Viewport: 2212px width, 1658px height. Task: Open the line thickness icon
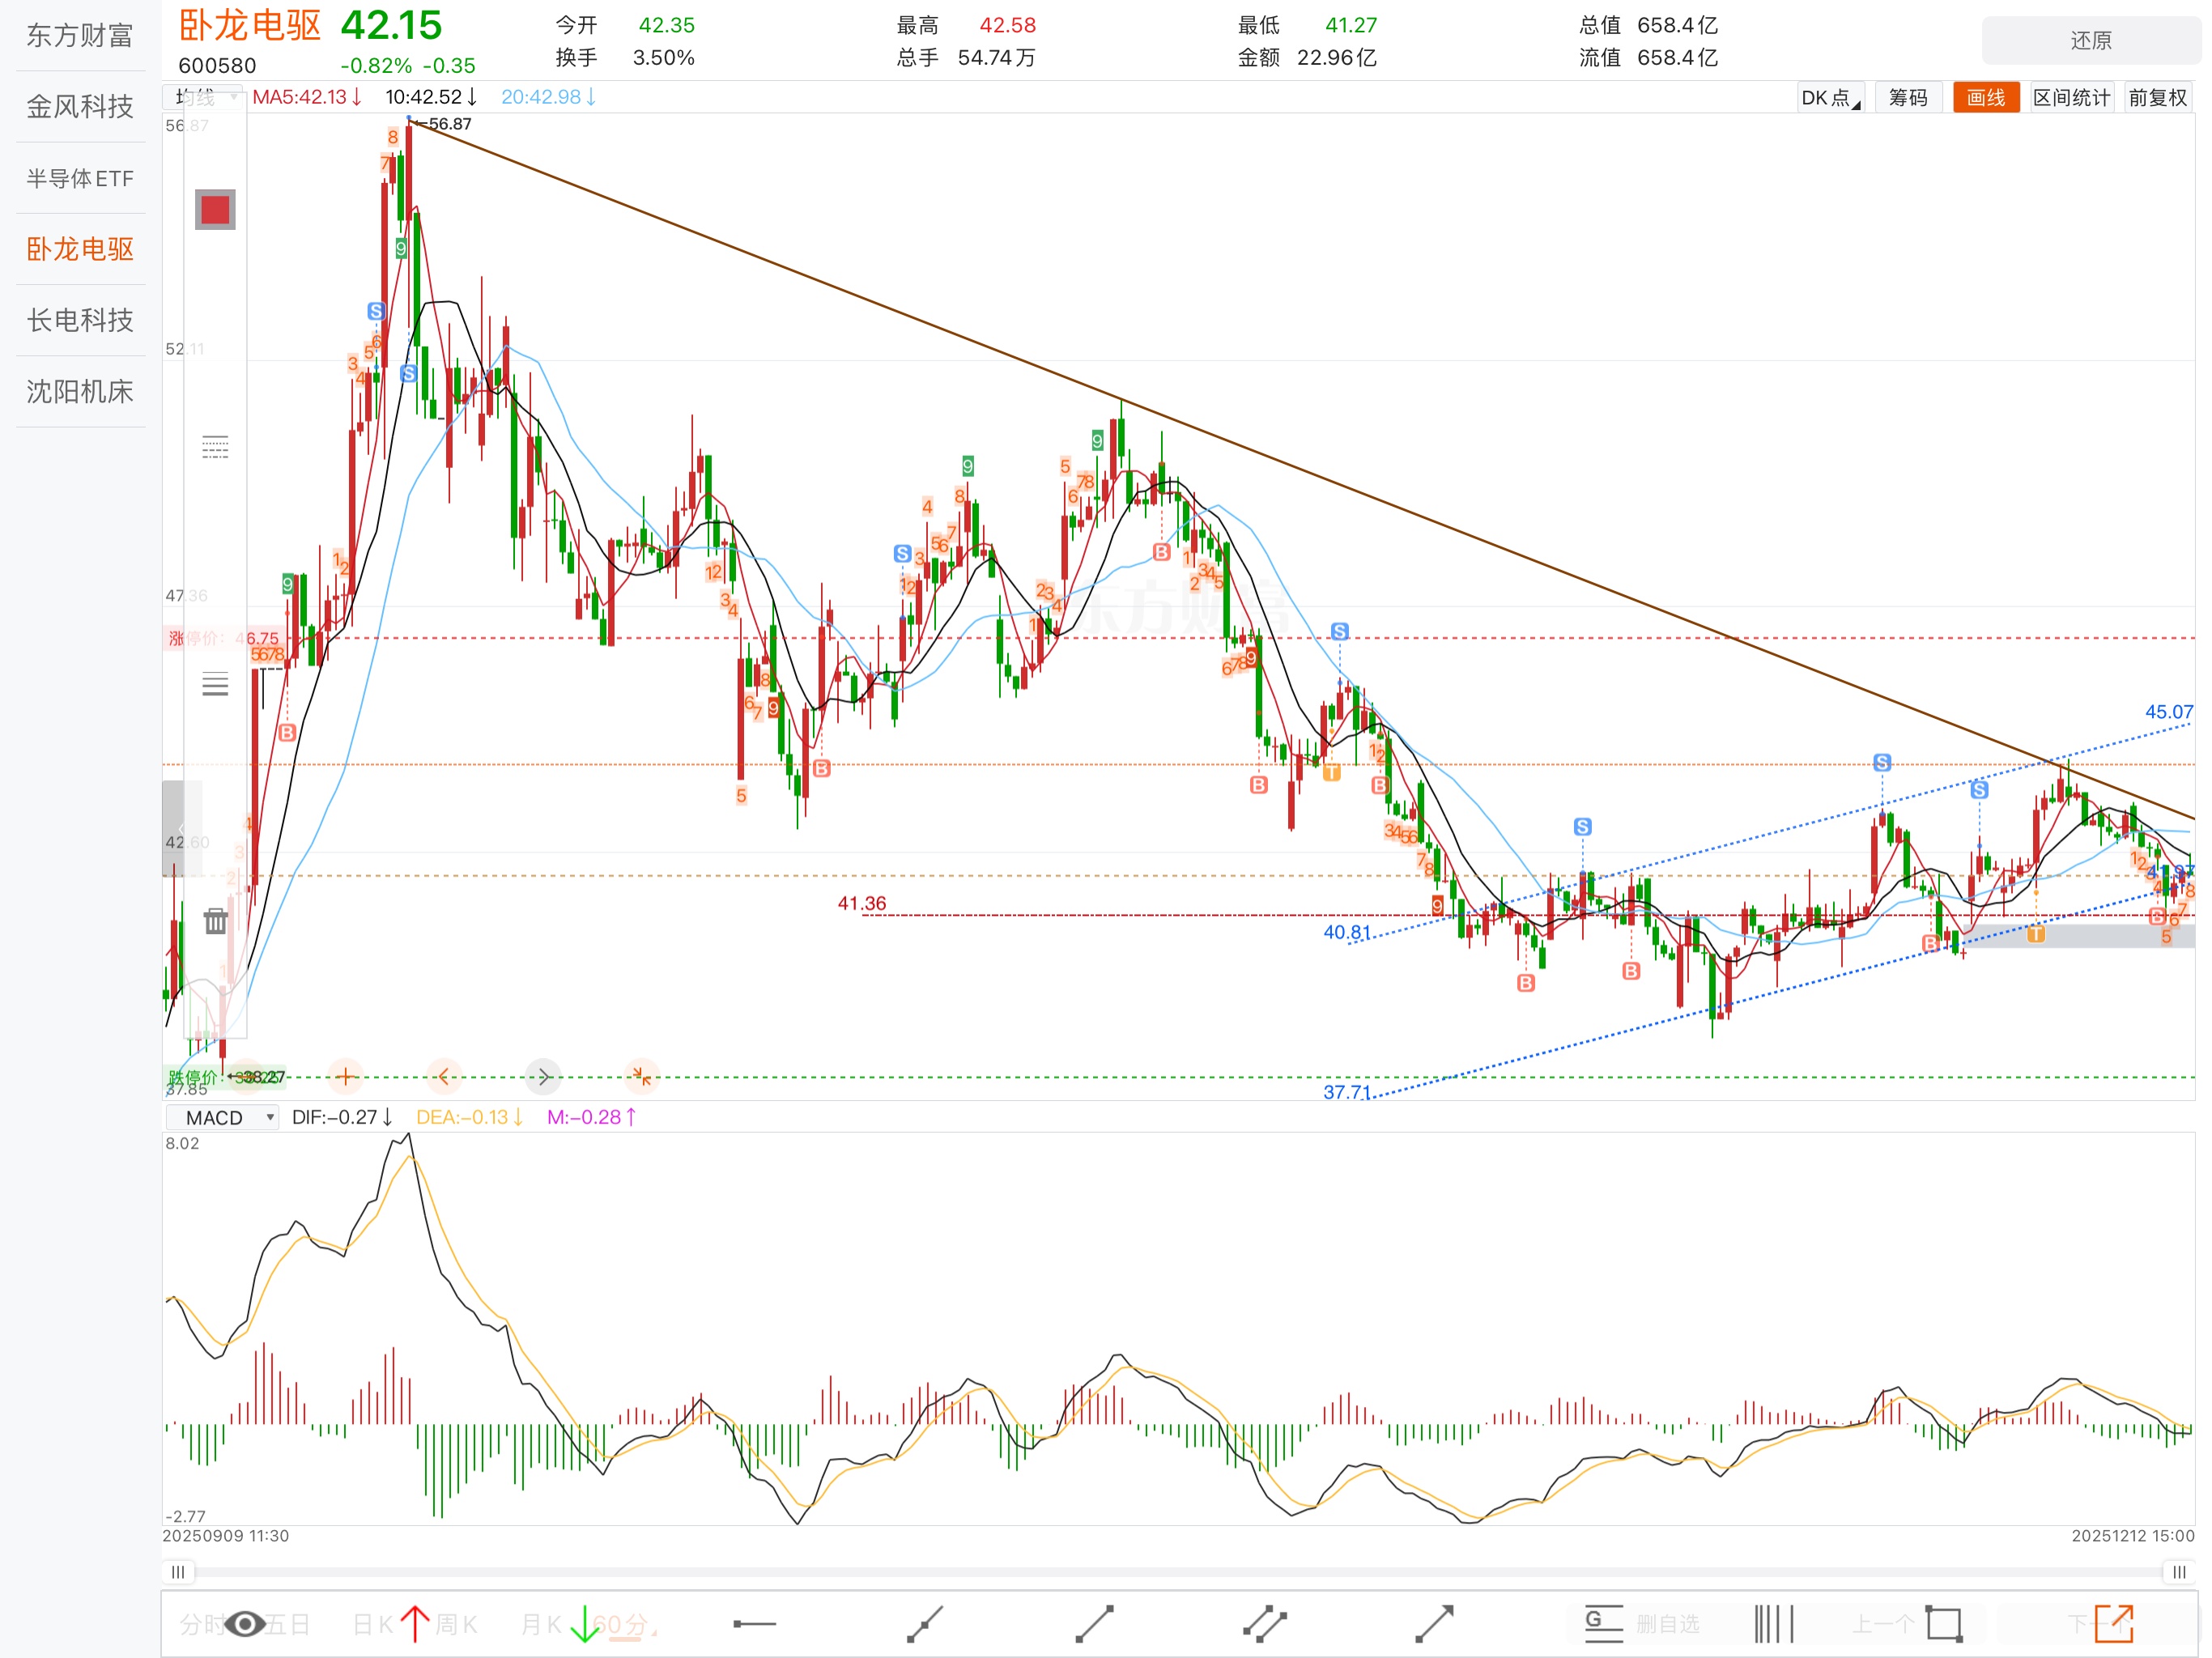click(215, 685)
